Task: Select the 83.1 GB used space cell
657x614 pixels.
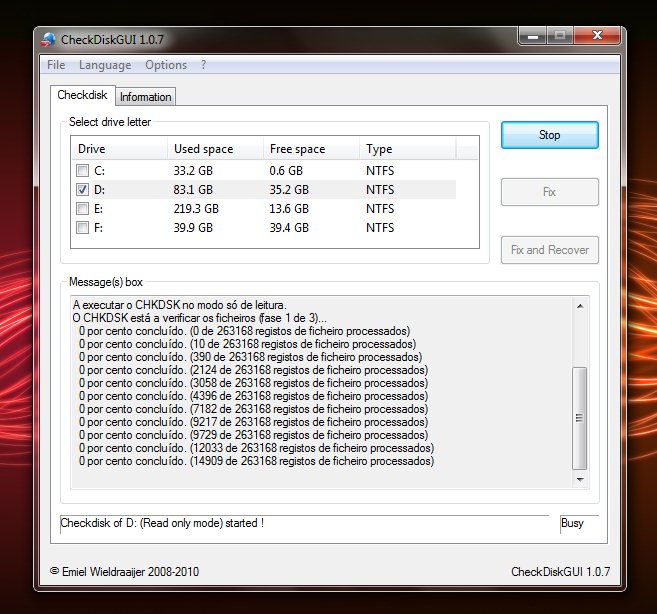Action: click(193, 190)
